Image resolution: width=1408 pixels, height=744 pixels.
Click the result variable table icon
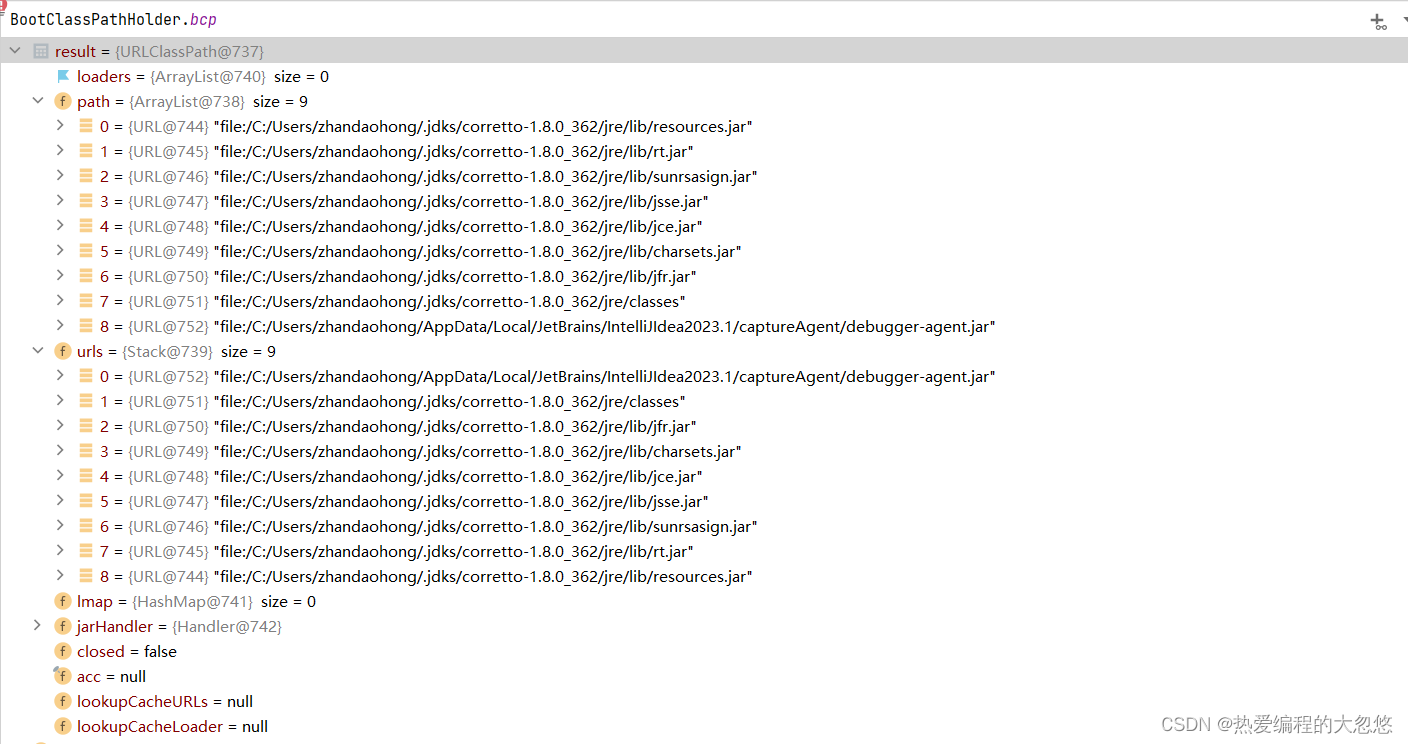click(x=41, y=51)
